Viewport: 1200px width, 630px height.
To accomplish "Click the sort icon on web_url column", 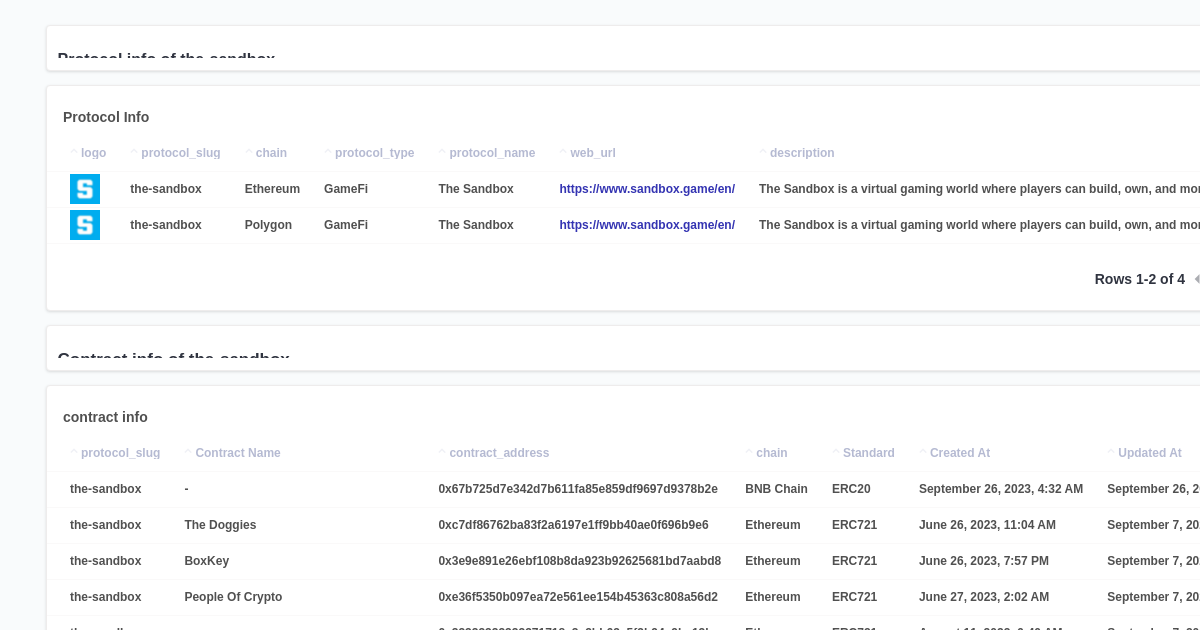I will coord(563,151).
